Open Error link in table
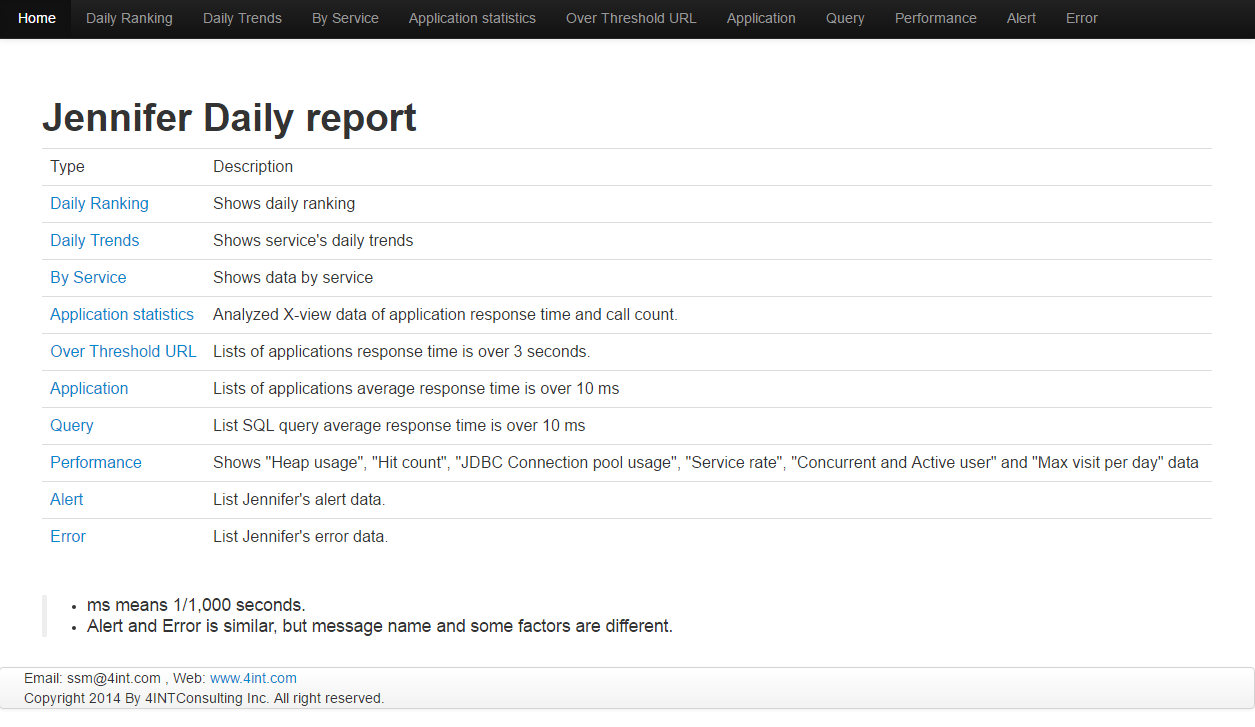Screen dimensions: 1255x727 tap(68, 536)
